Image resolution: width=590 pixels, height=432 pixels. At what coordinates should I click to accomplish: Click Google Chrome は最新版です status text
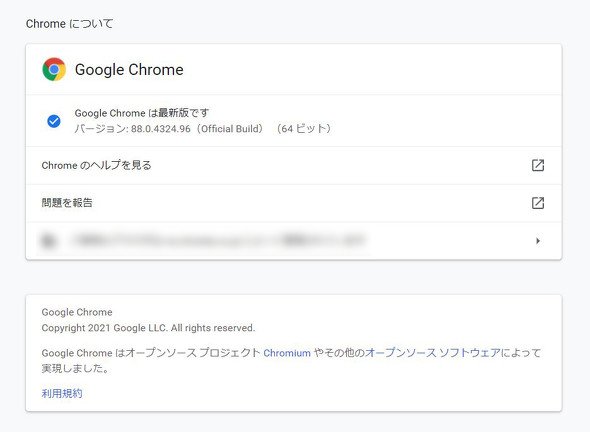(141, 113)
